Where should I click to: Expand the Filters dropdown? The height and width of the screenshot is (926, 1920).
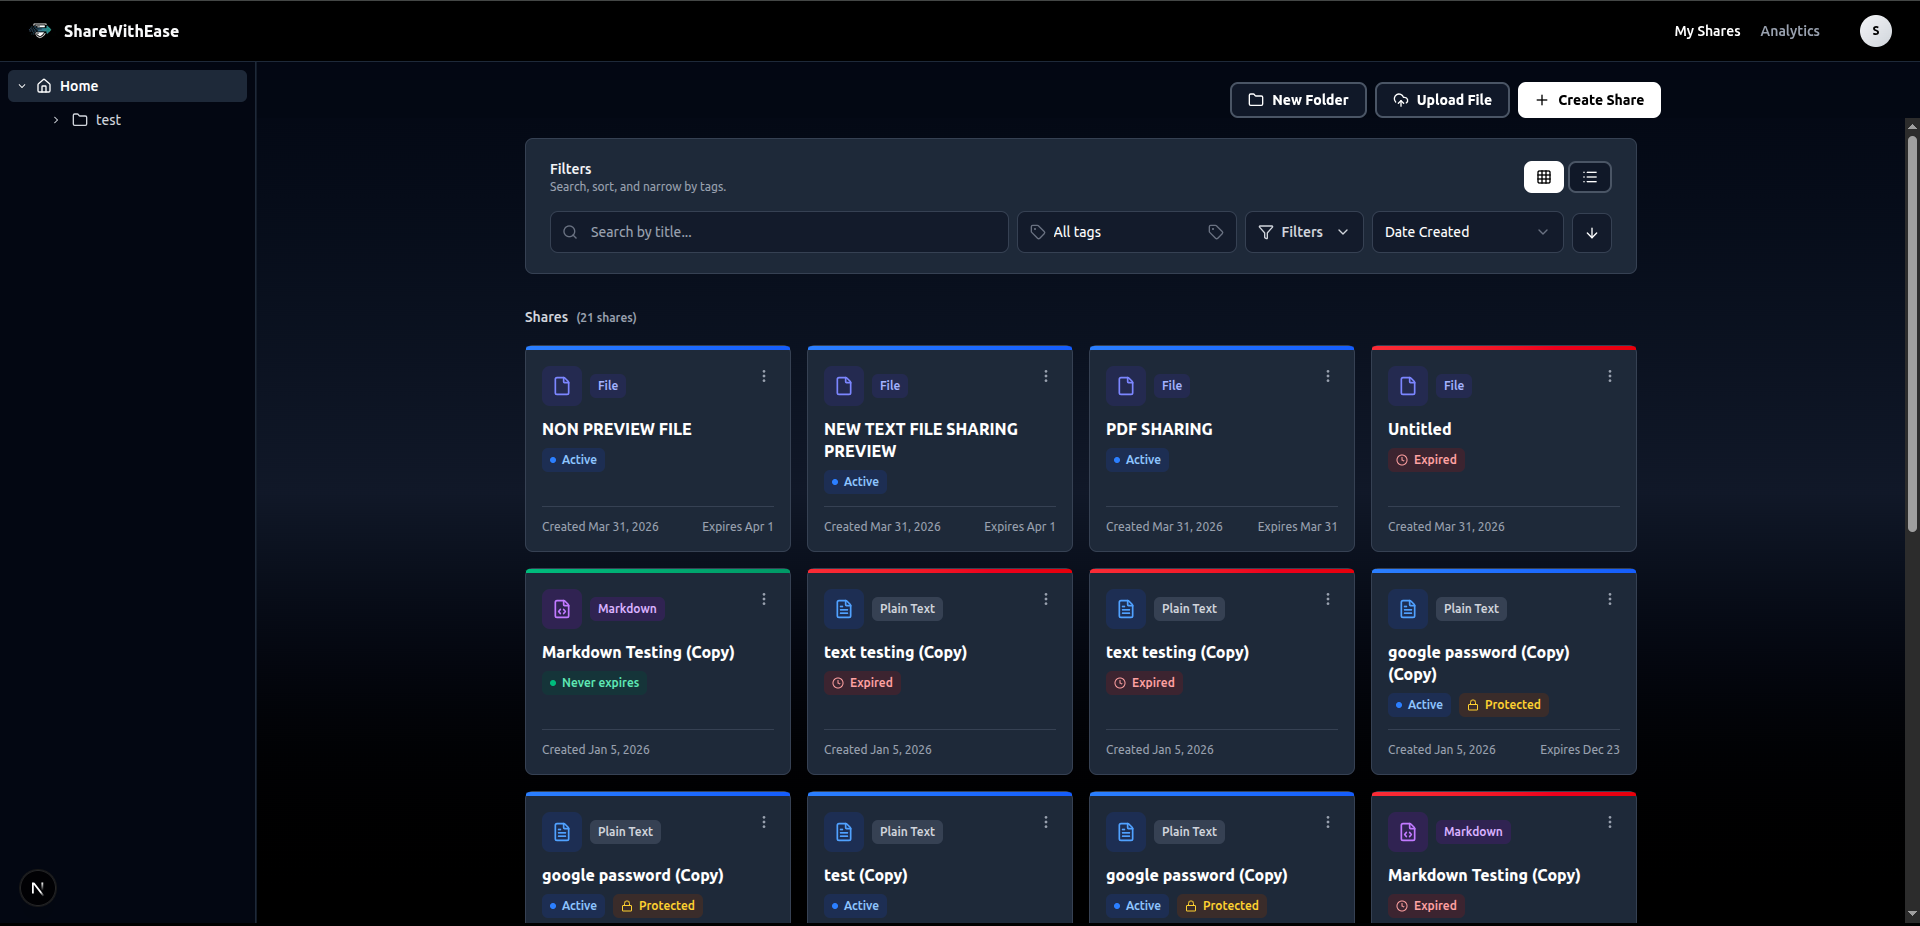tap(1303, 232)
